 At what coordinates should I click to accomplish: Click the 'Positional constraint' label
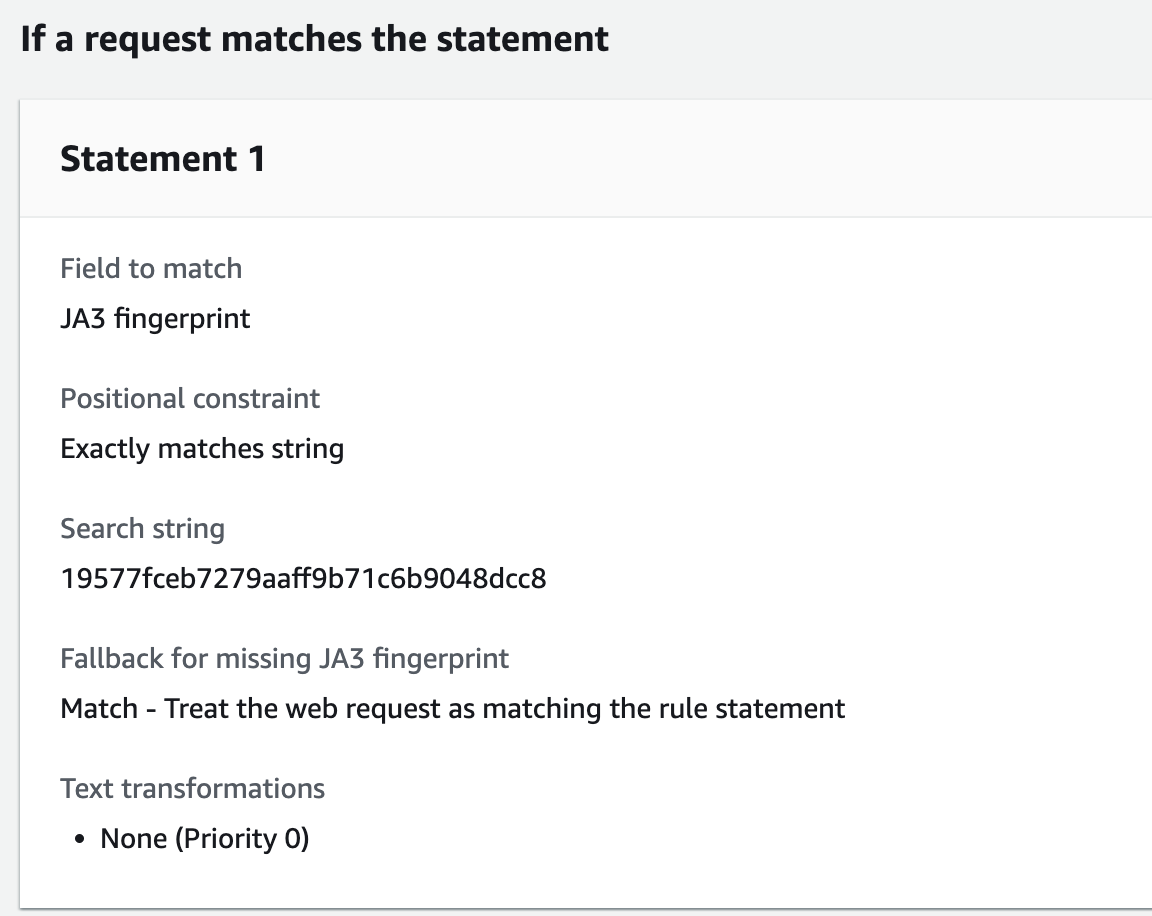pos(190,398)
